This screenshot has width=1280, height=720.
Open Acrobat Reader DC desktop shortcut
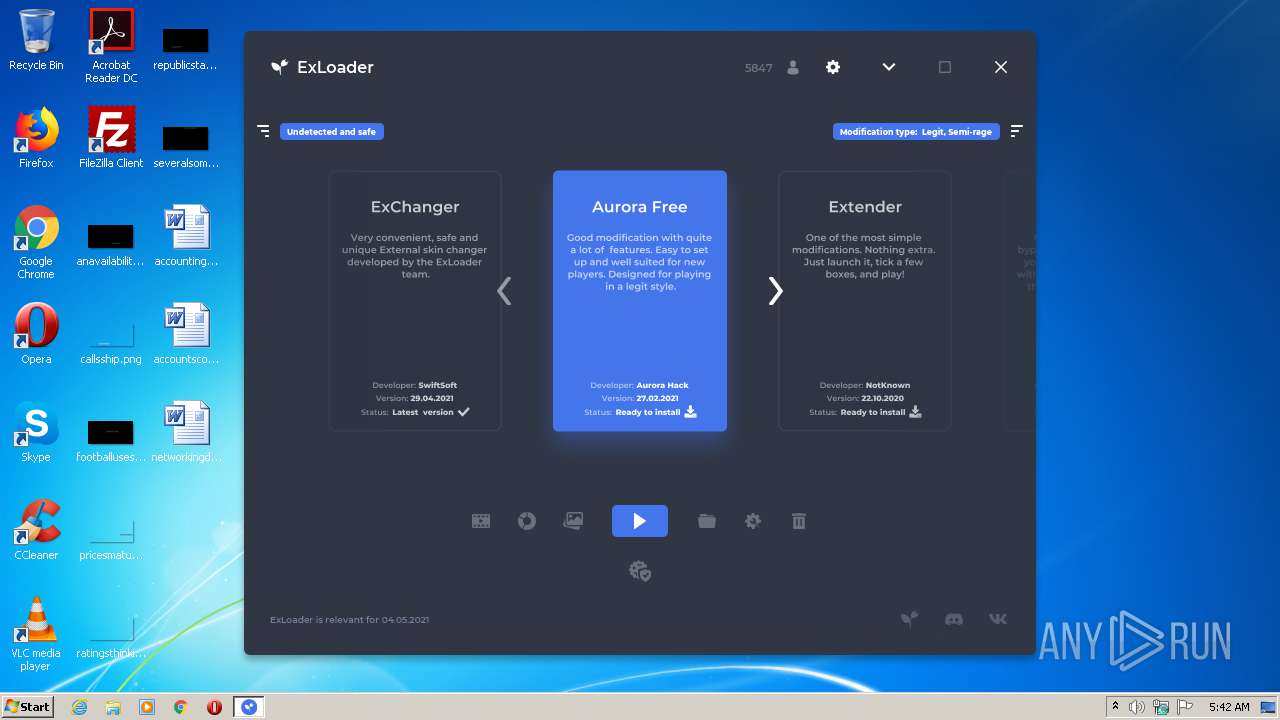(x=111, y=46)
